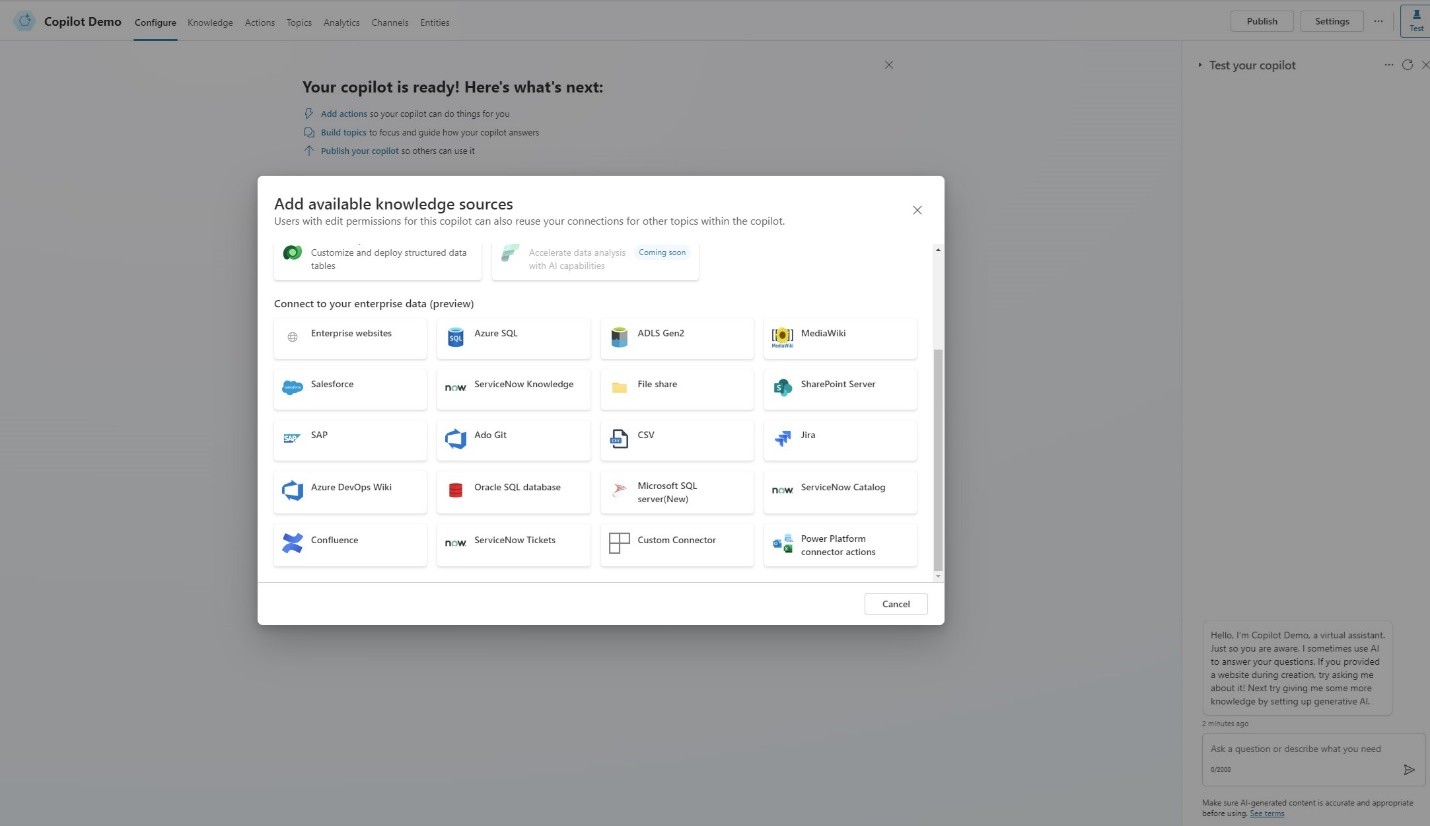Click the ServiceNow Knowledge logo icon
The width and height of the screenshot is (1430, 826).
[456, 388]
